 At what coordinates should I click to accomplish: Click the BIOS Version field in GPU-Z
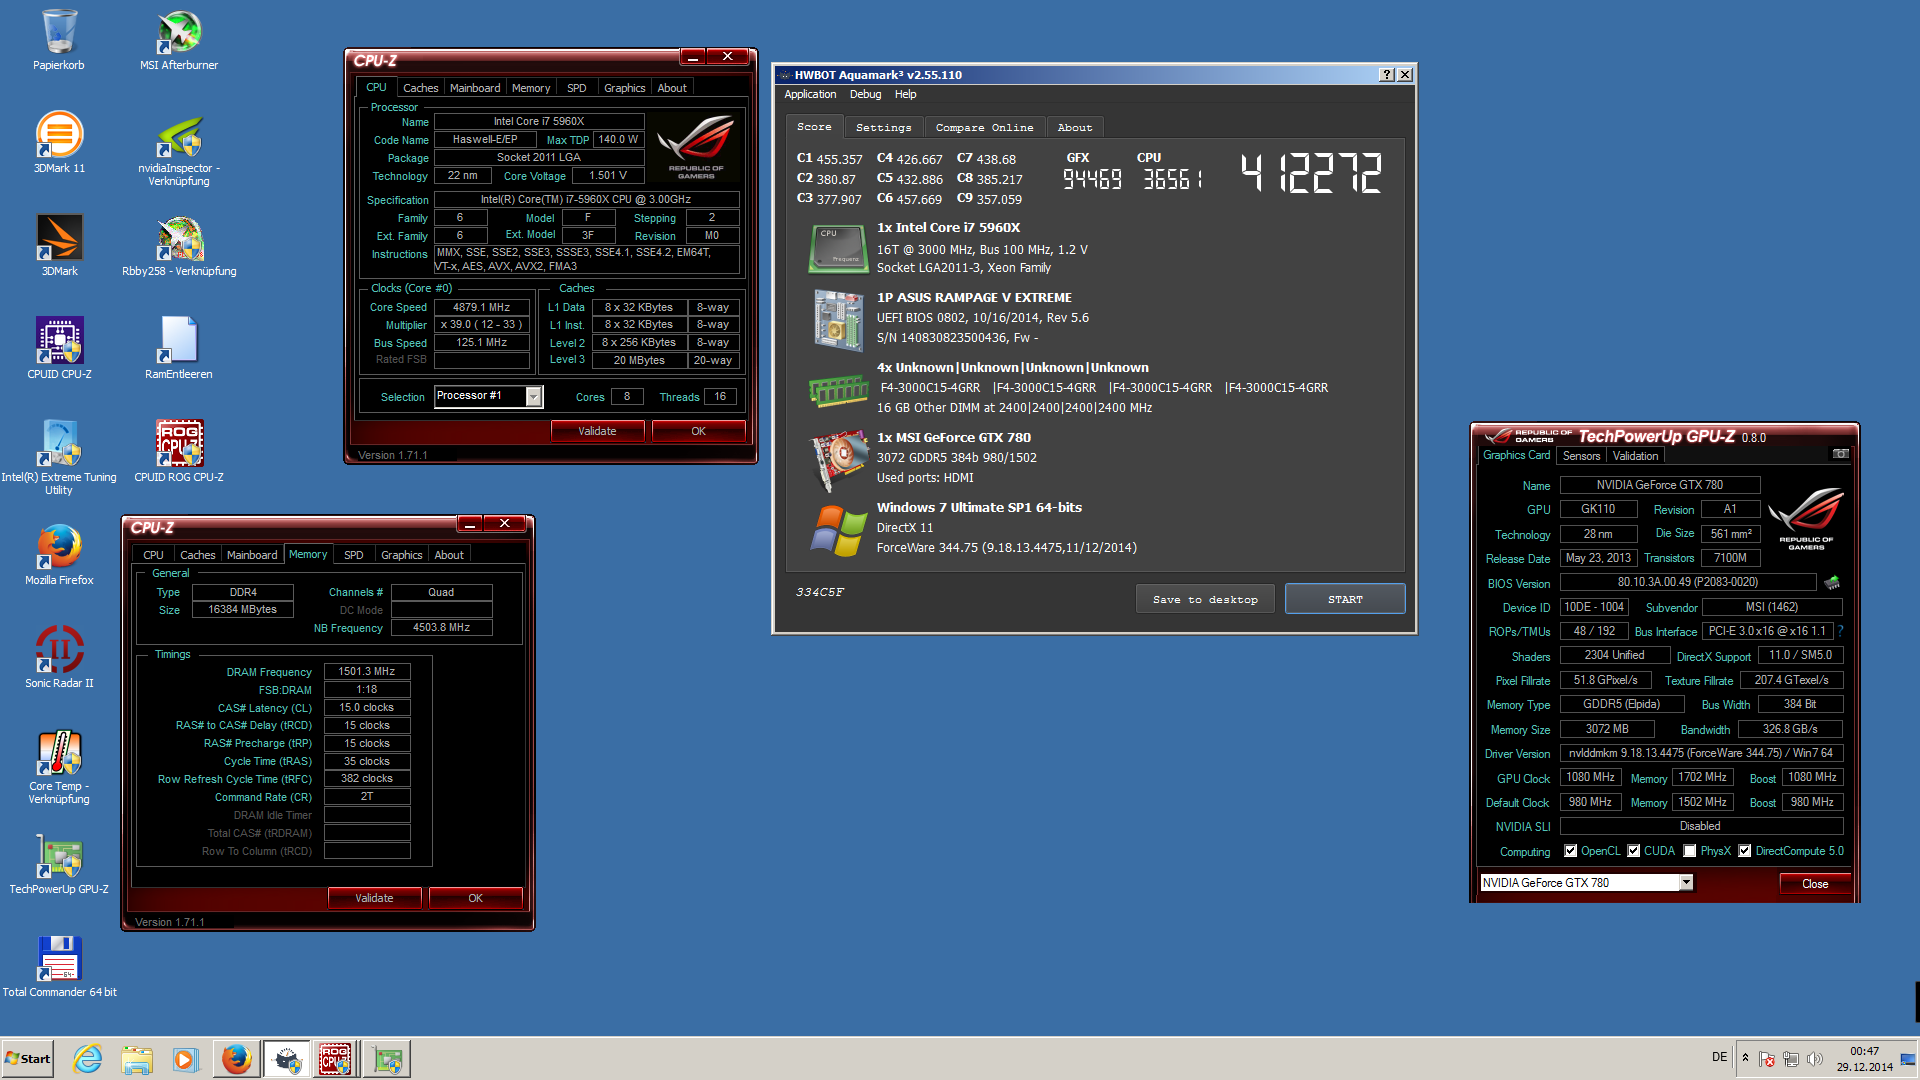pyautogui.click(x=1688, y=582)
